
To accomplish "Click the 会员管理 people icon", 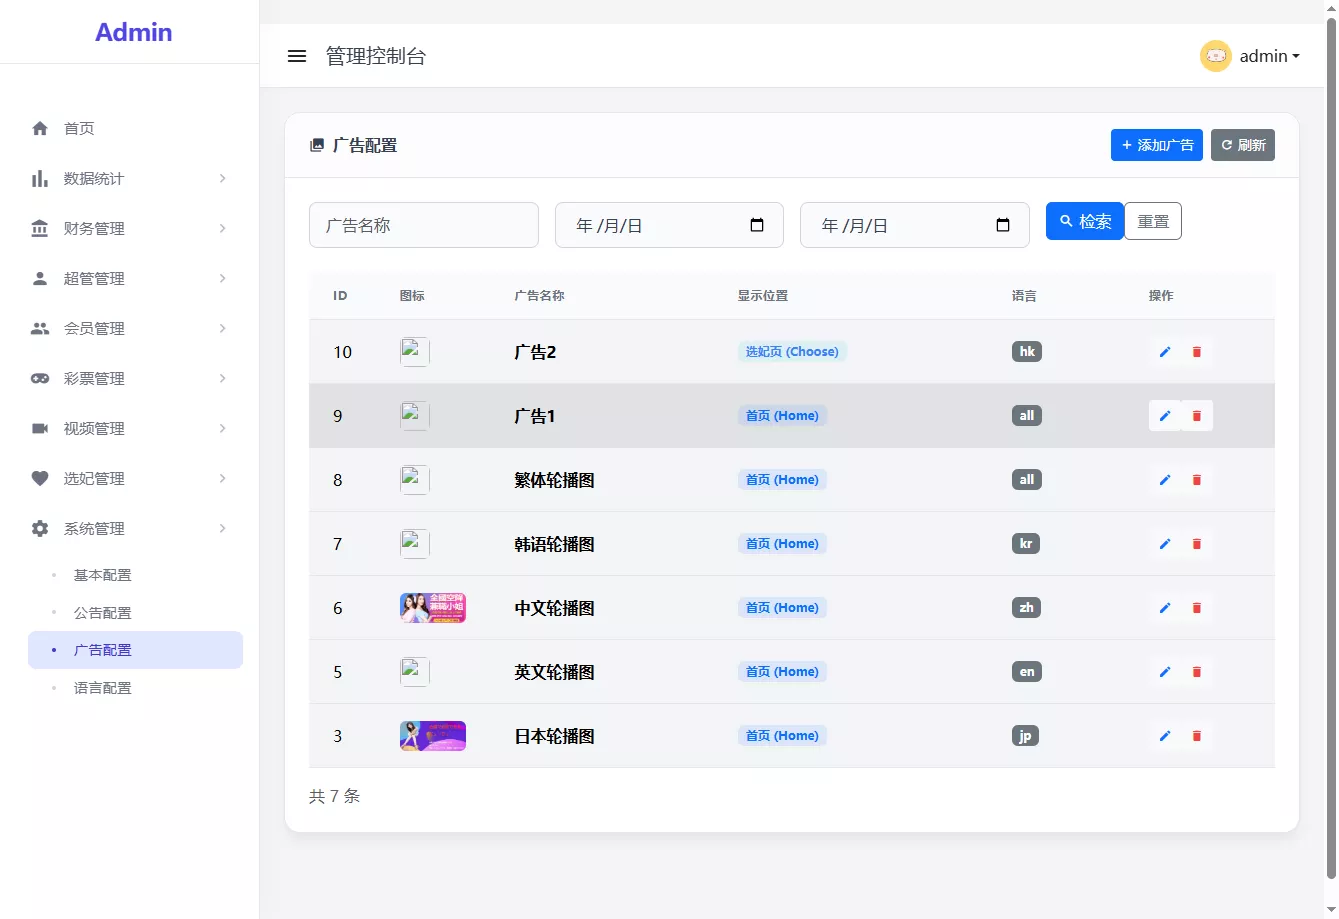I will coord(39,328).
